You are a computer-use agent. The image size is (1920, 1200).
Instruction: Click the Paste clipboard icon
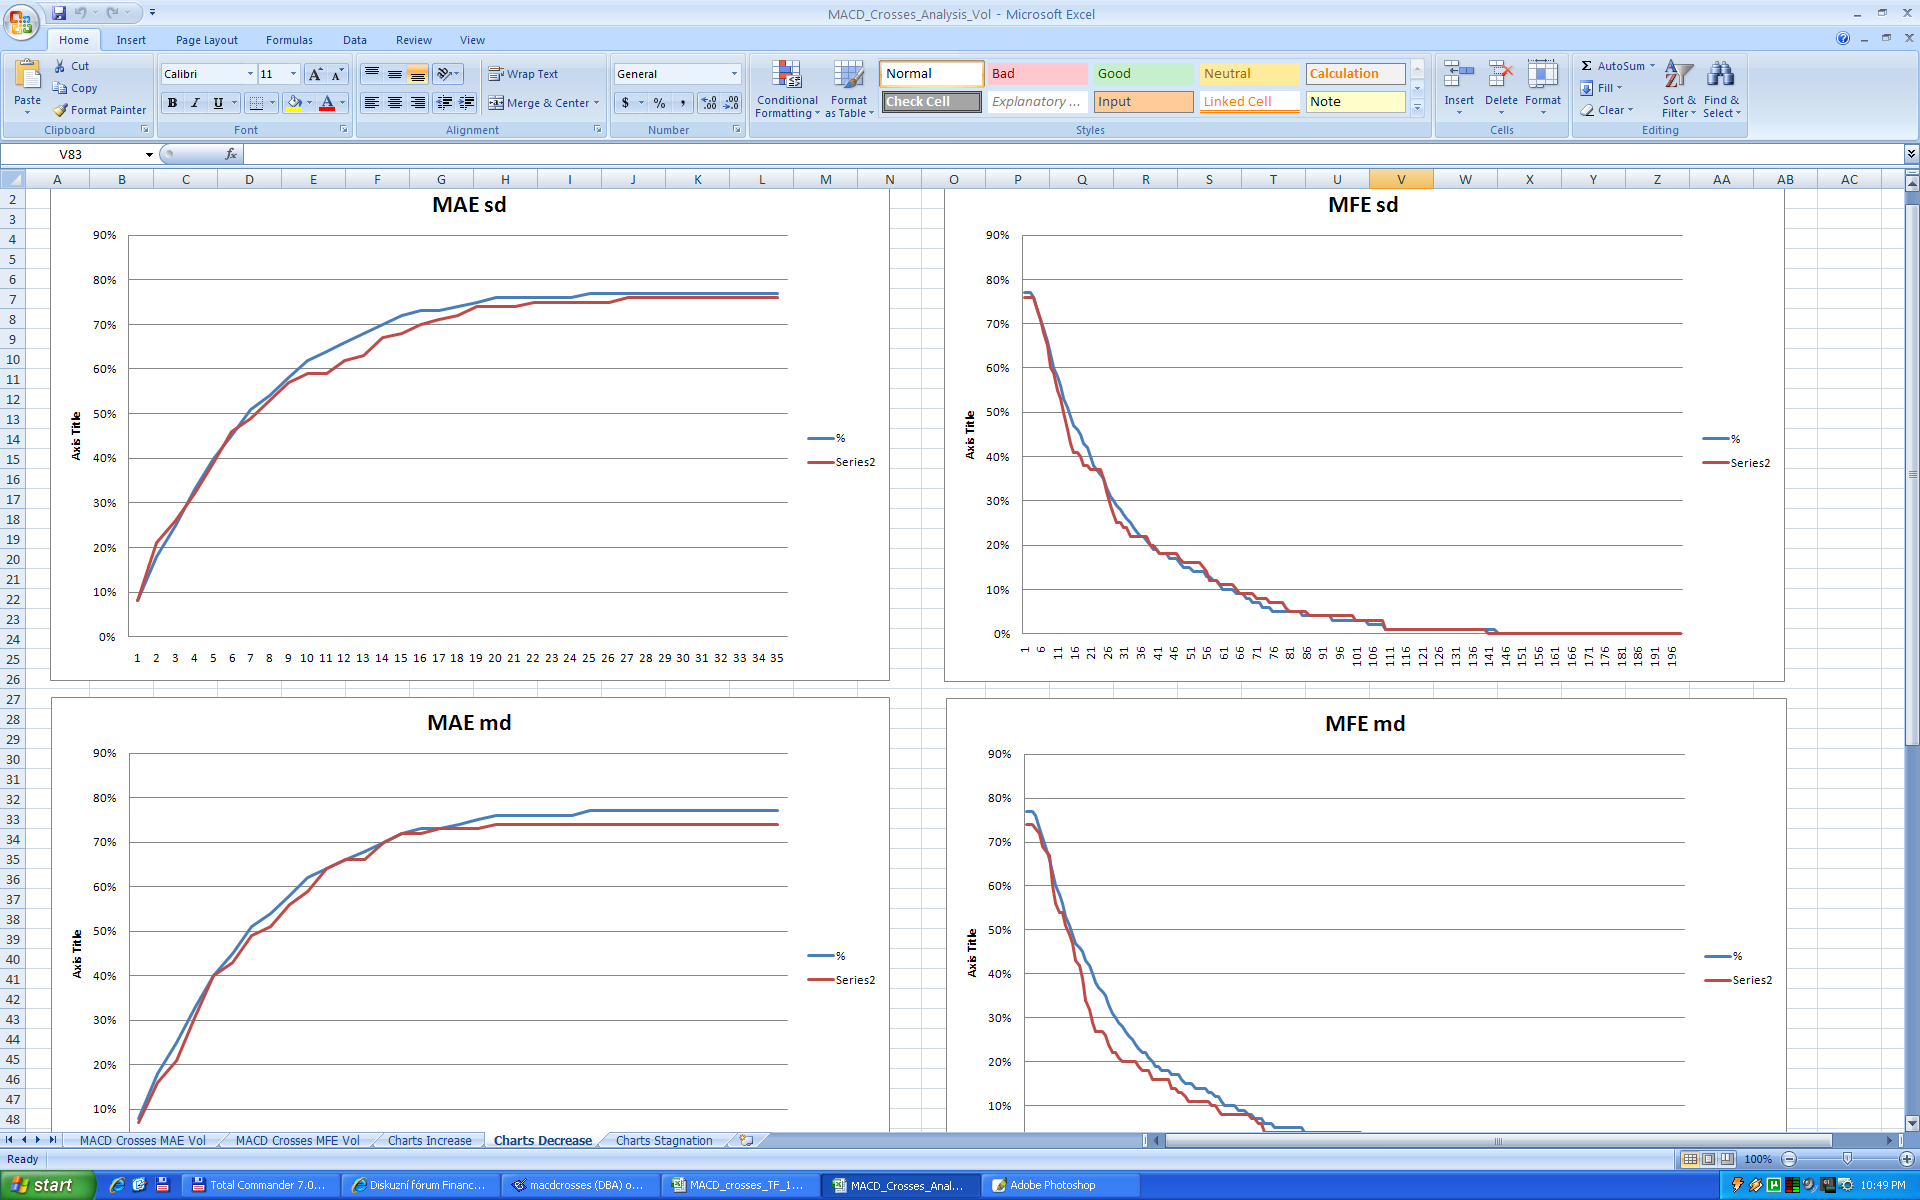pos(28,76)
